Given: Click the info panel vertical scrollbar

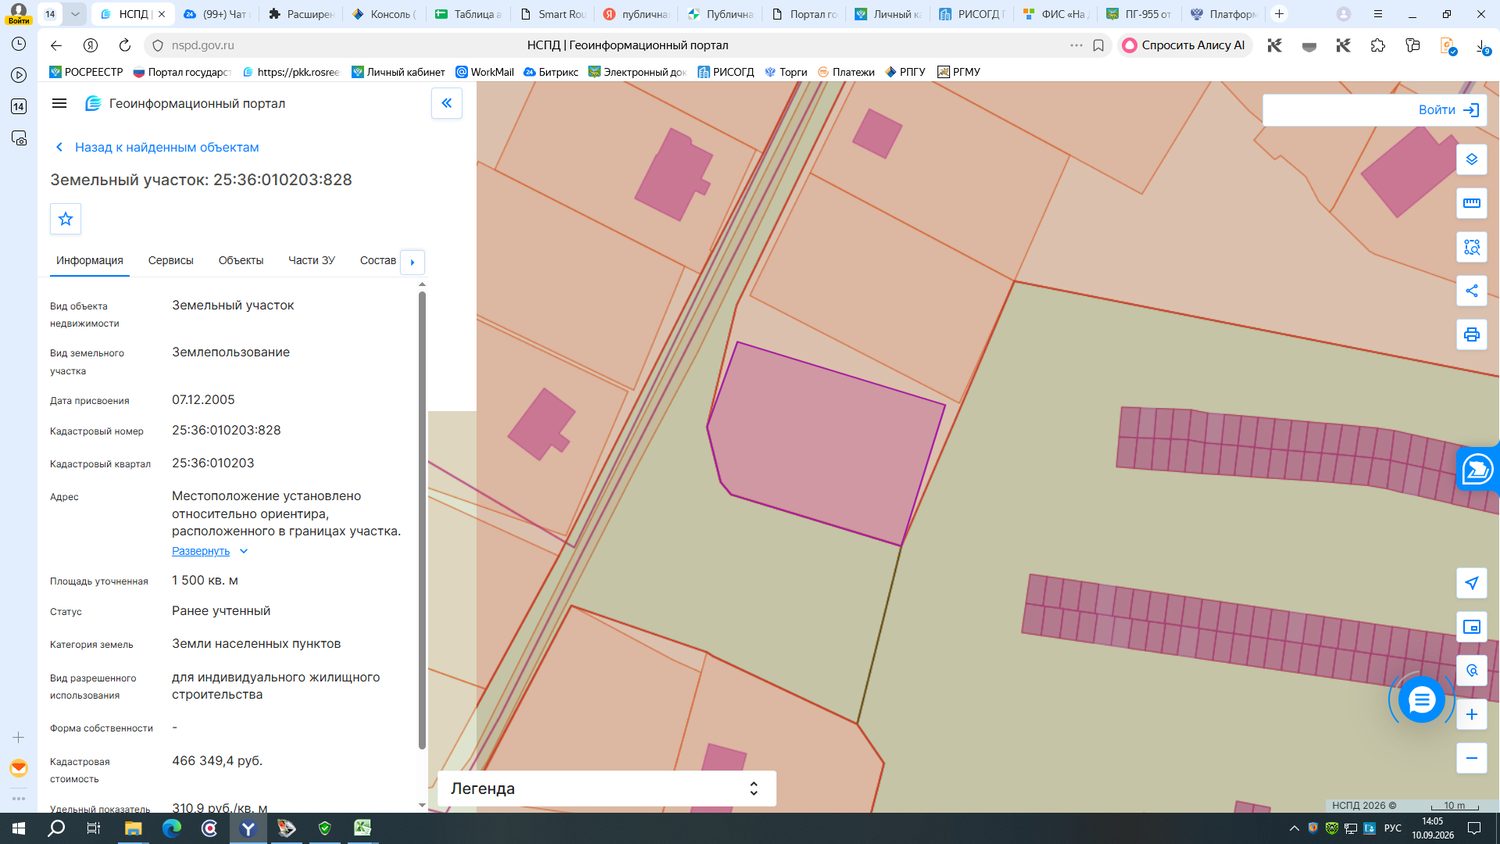Looking at the screenshot, I should pos(422,520).
